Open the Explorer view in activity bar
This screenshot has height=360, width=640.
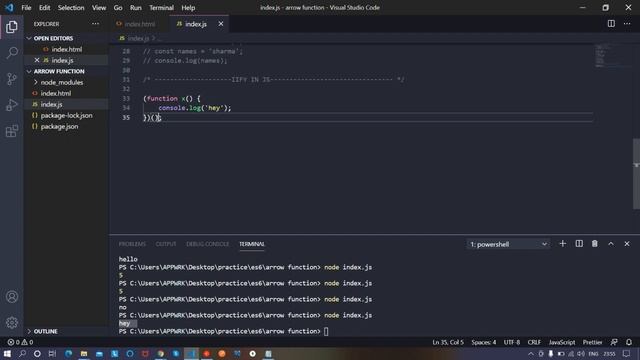coord(12,27)
